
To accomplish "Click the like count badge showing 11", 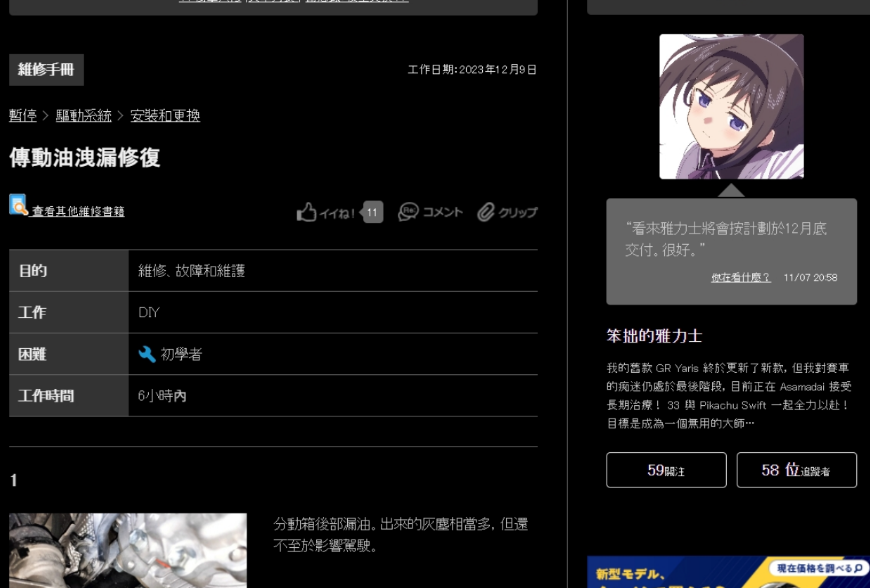I will pyautogui.click(x=372, y=212).
